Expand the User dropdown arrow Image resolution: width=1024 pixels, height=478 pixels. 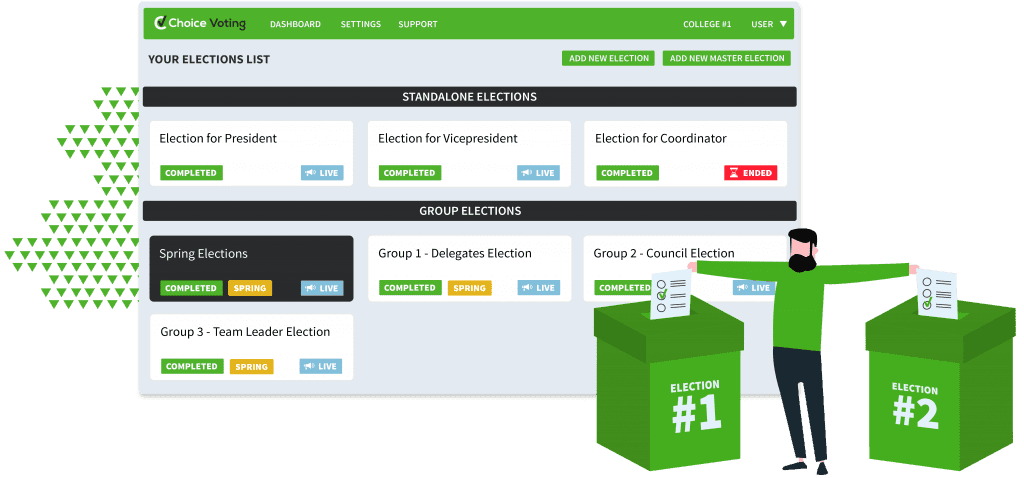click(783, 24)
